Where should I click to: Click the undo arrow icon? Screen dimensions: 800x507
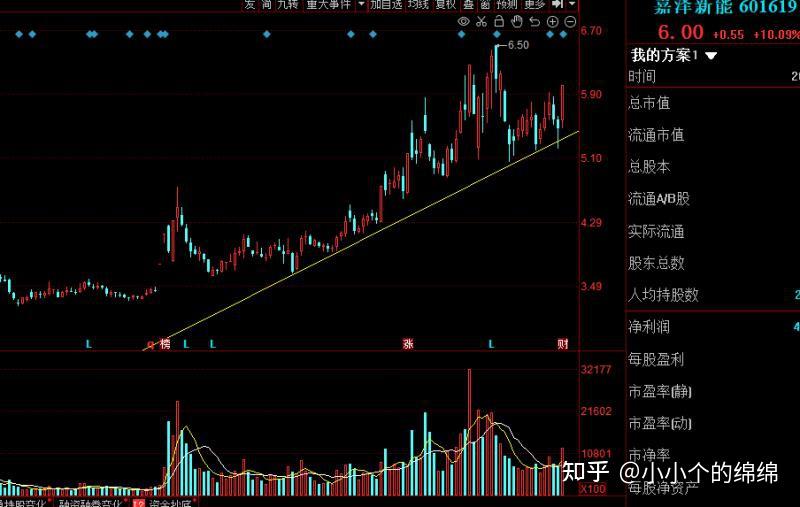pos(534,21)
